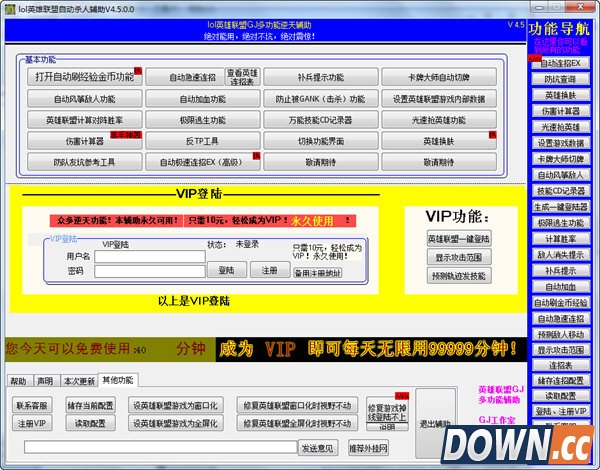Click 极限逃生功能 in the 基本功能 group
Viewport: 600px width, 470px height.
coord(203,120)
